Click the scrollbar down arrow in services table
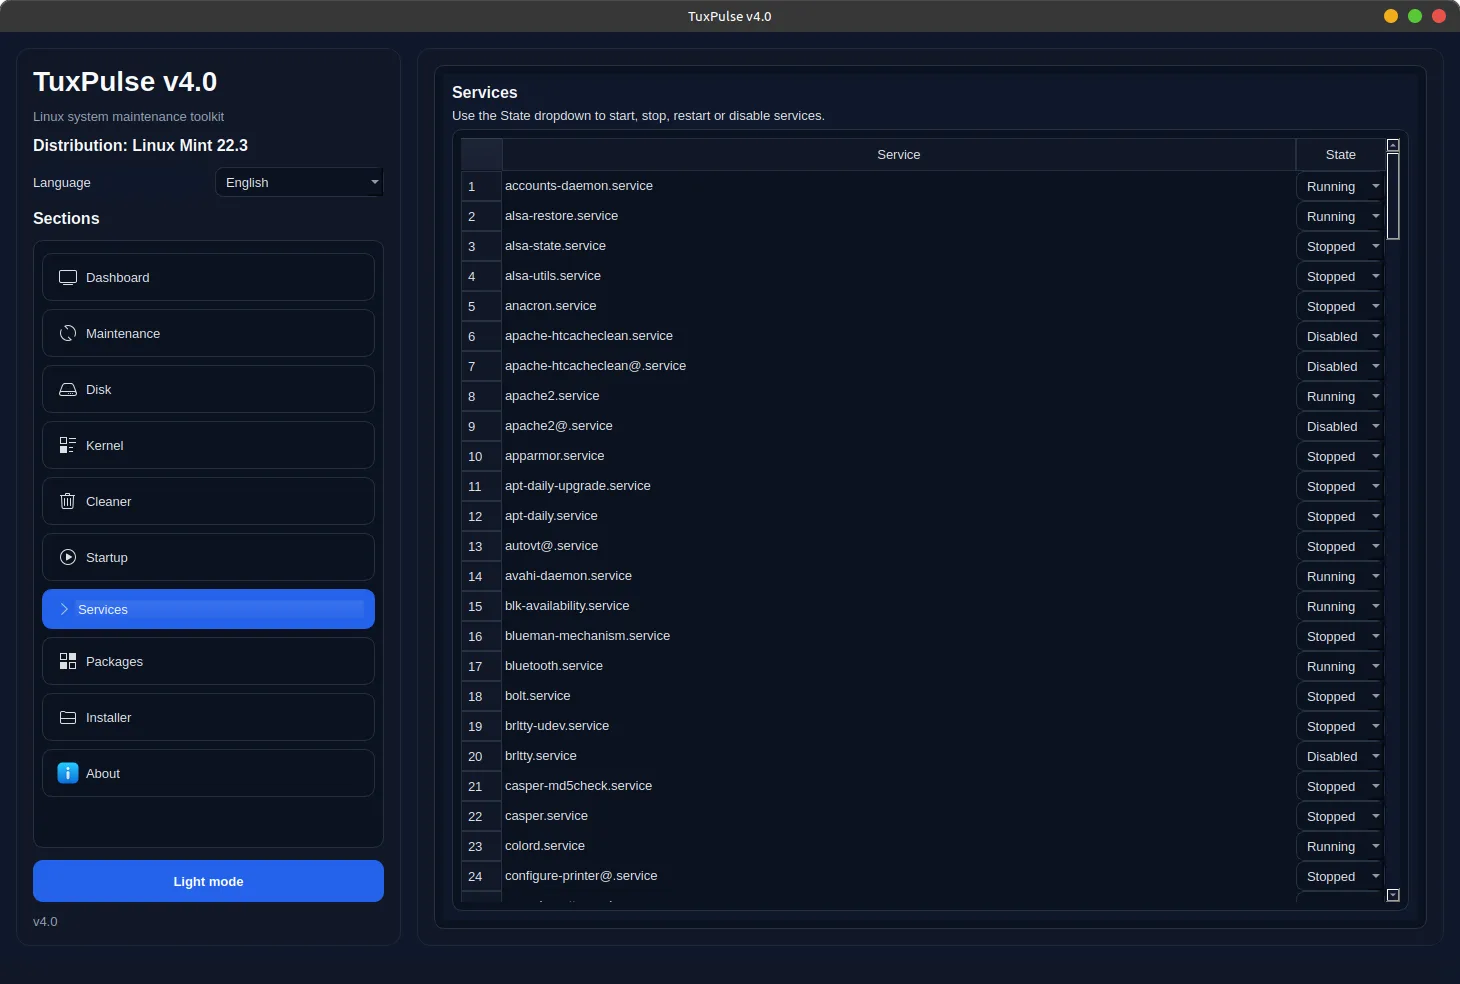 1393,895
